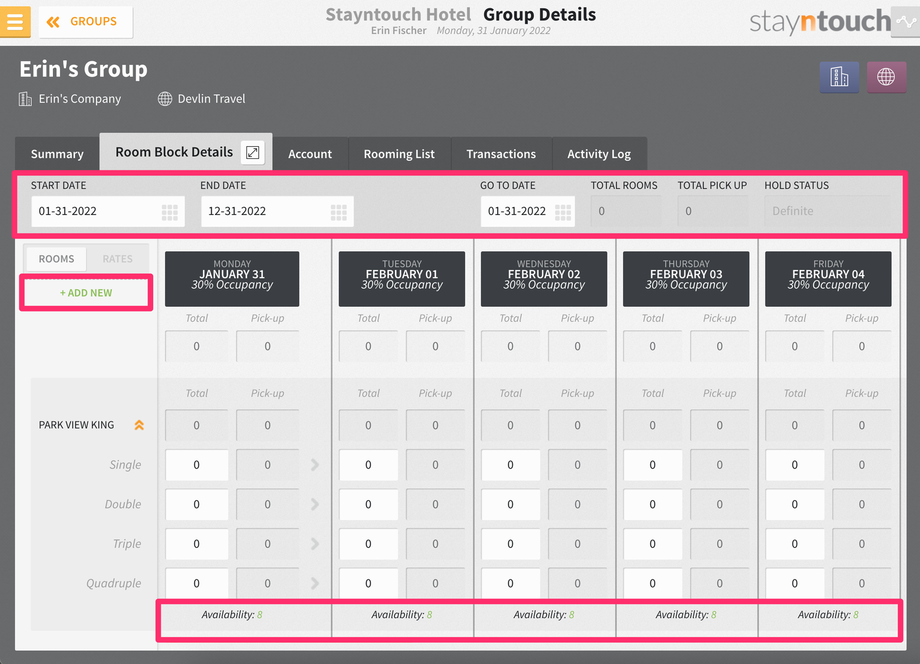
Task: Edit Triple total for February 03
Action: click(652, 544)
